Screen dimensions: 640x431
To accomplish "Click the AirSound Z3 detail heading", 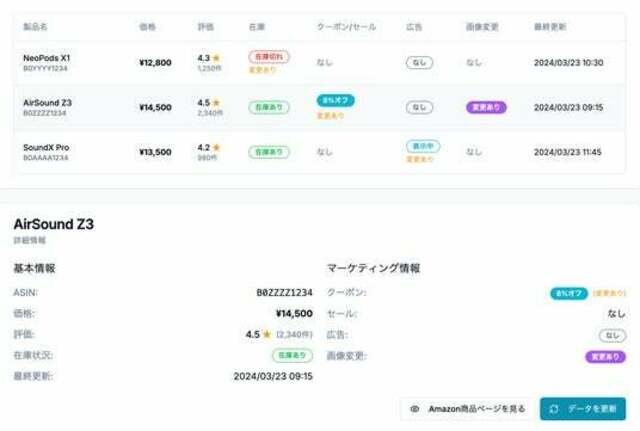I will tap(53, 224).
